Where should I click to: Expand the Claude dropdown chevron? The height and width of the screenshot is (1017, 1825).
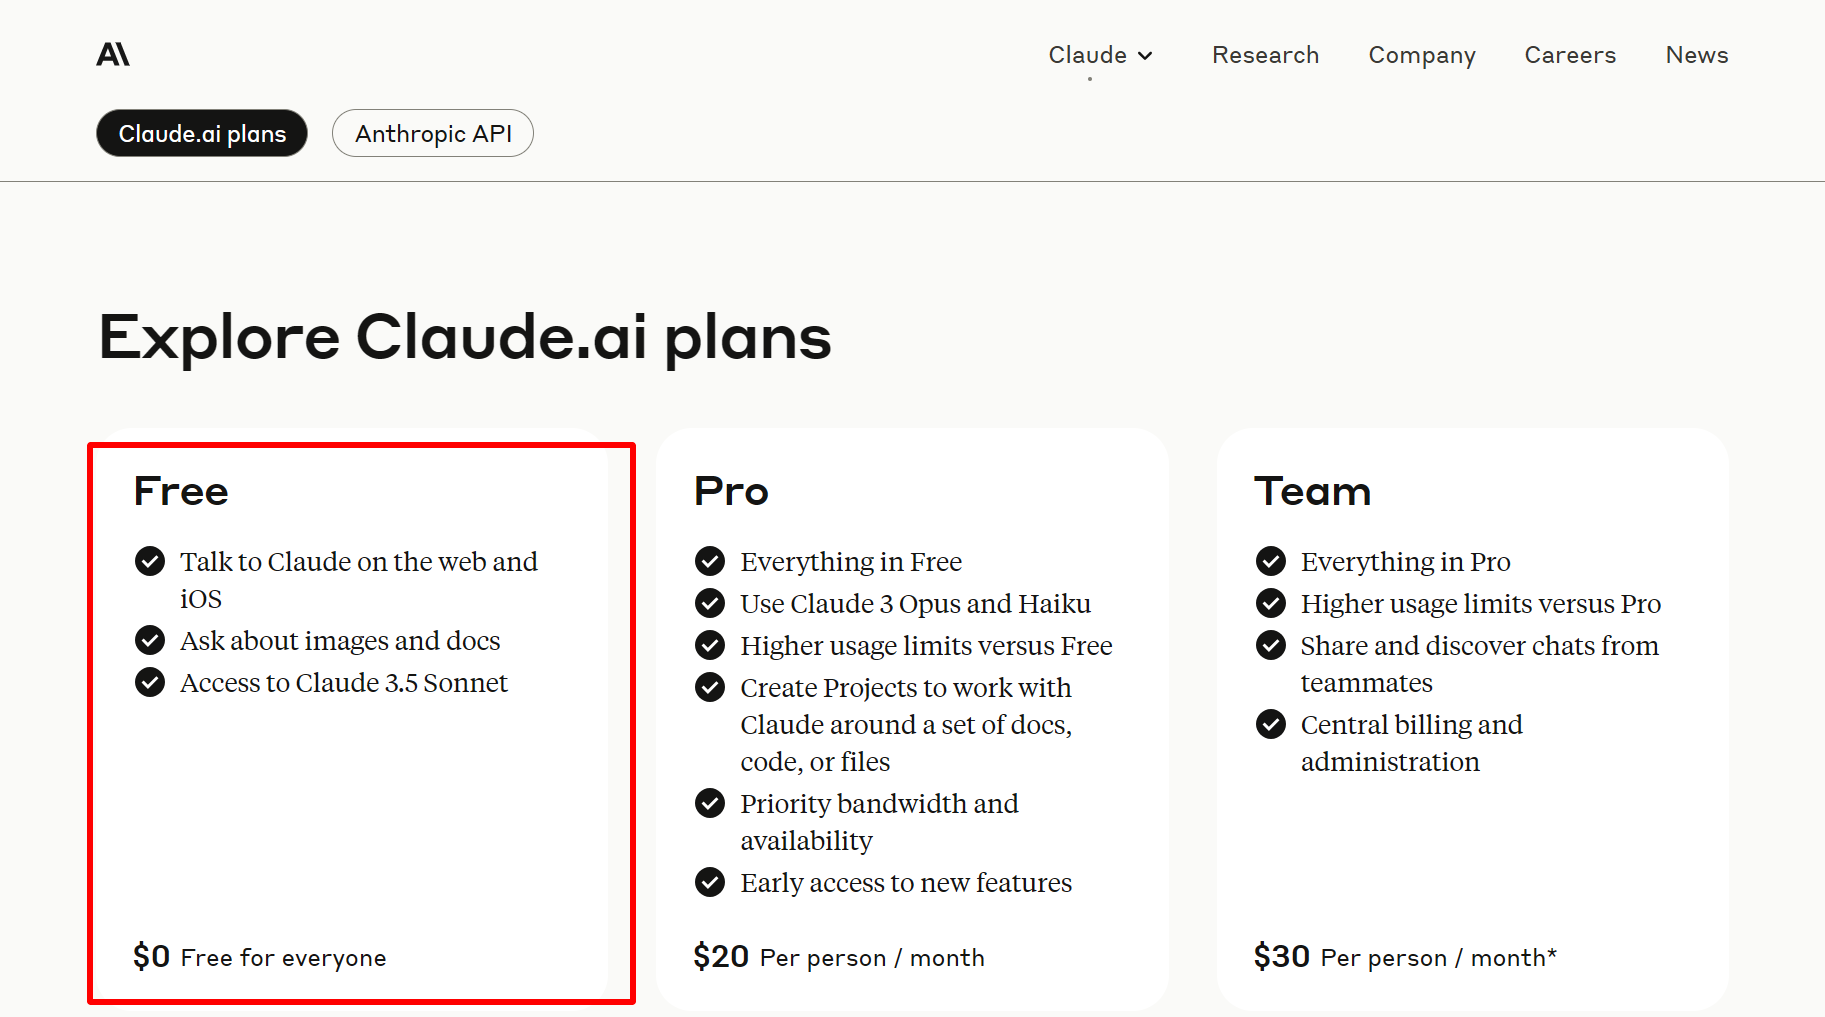(x=1146, y=56)
